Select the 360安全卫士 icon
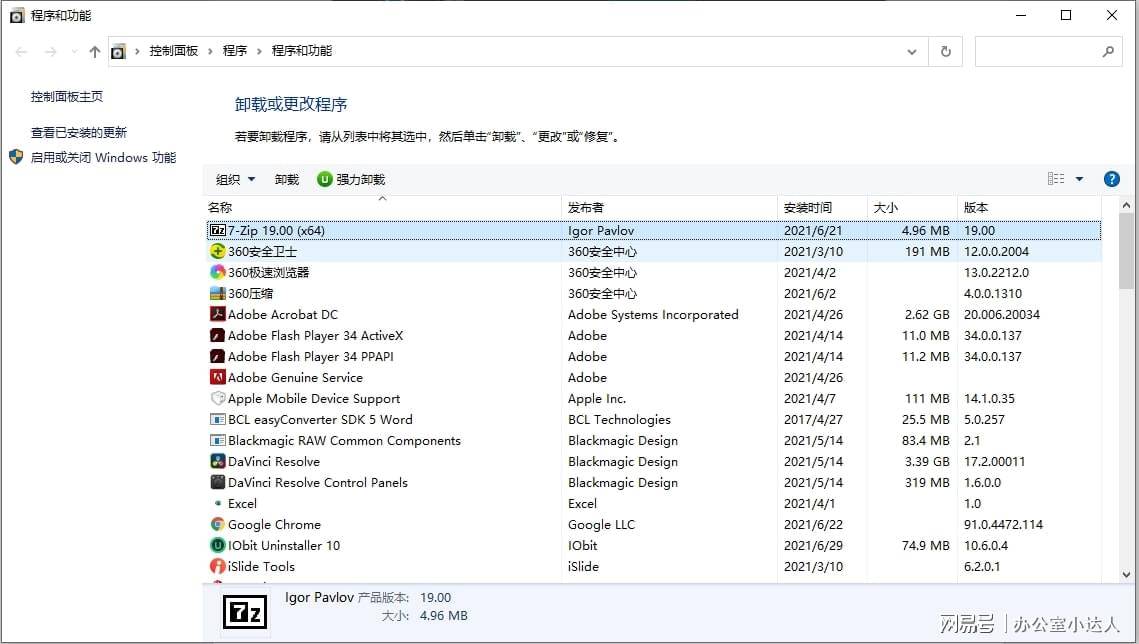The height and width of the screenshot is (644, 1139). (217, 251)
